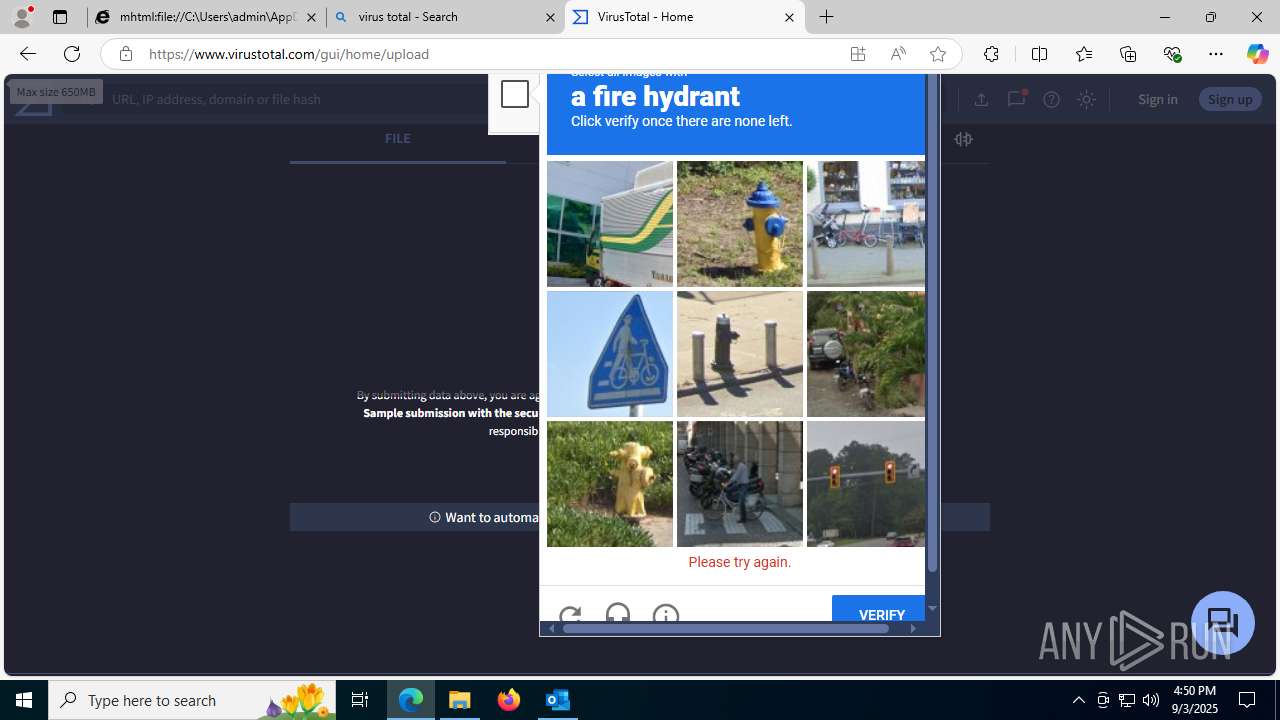The image size is (1280, 720).
Task: View site information lock icon
Action: click(x=125, y=54)
